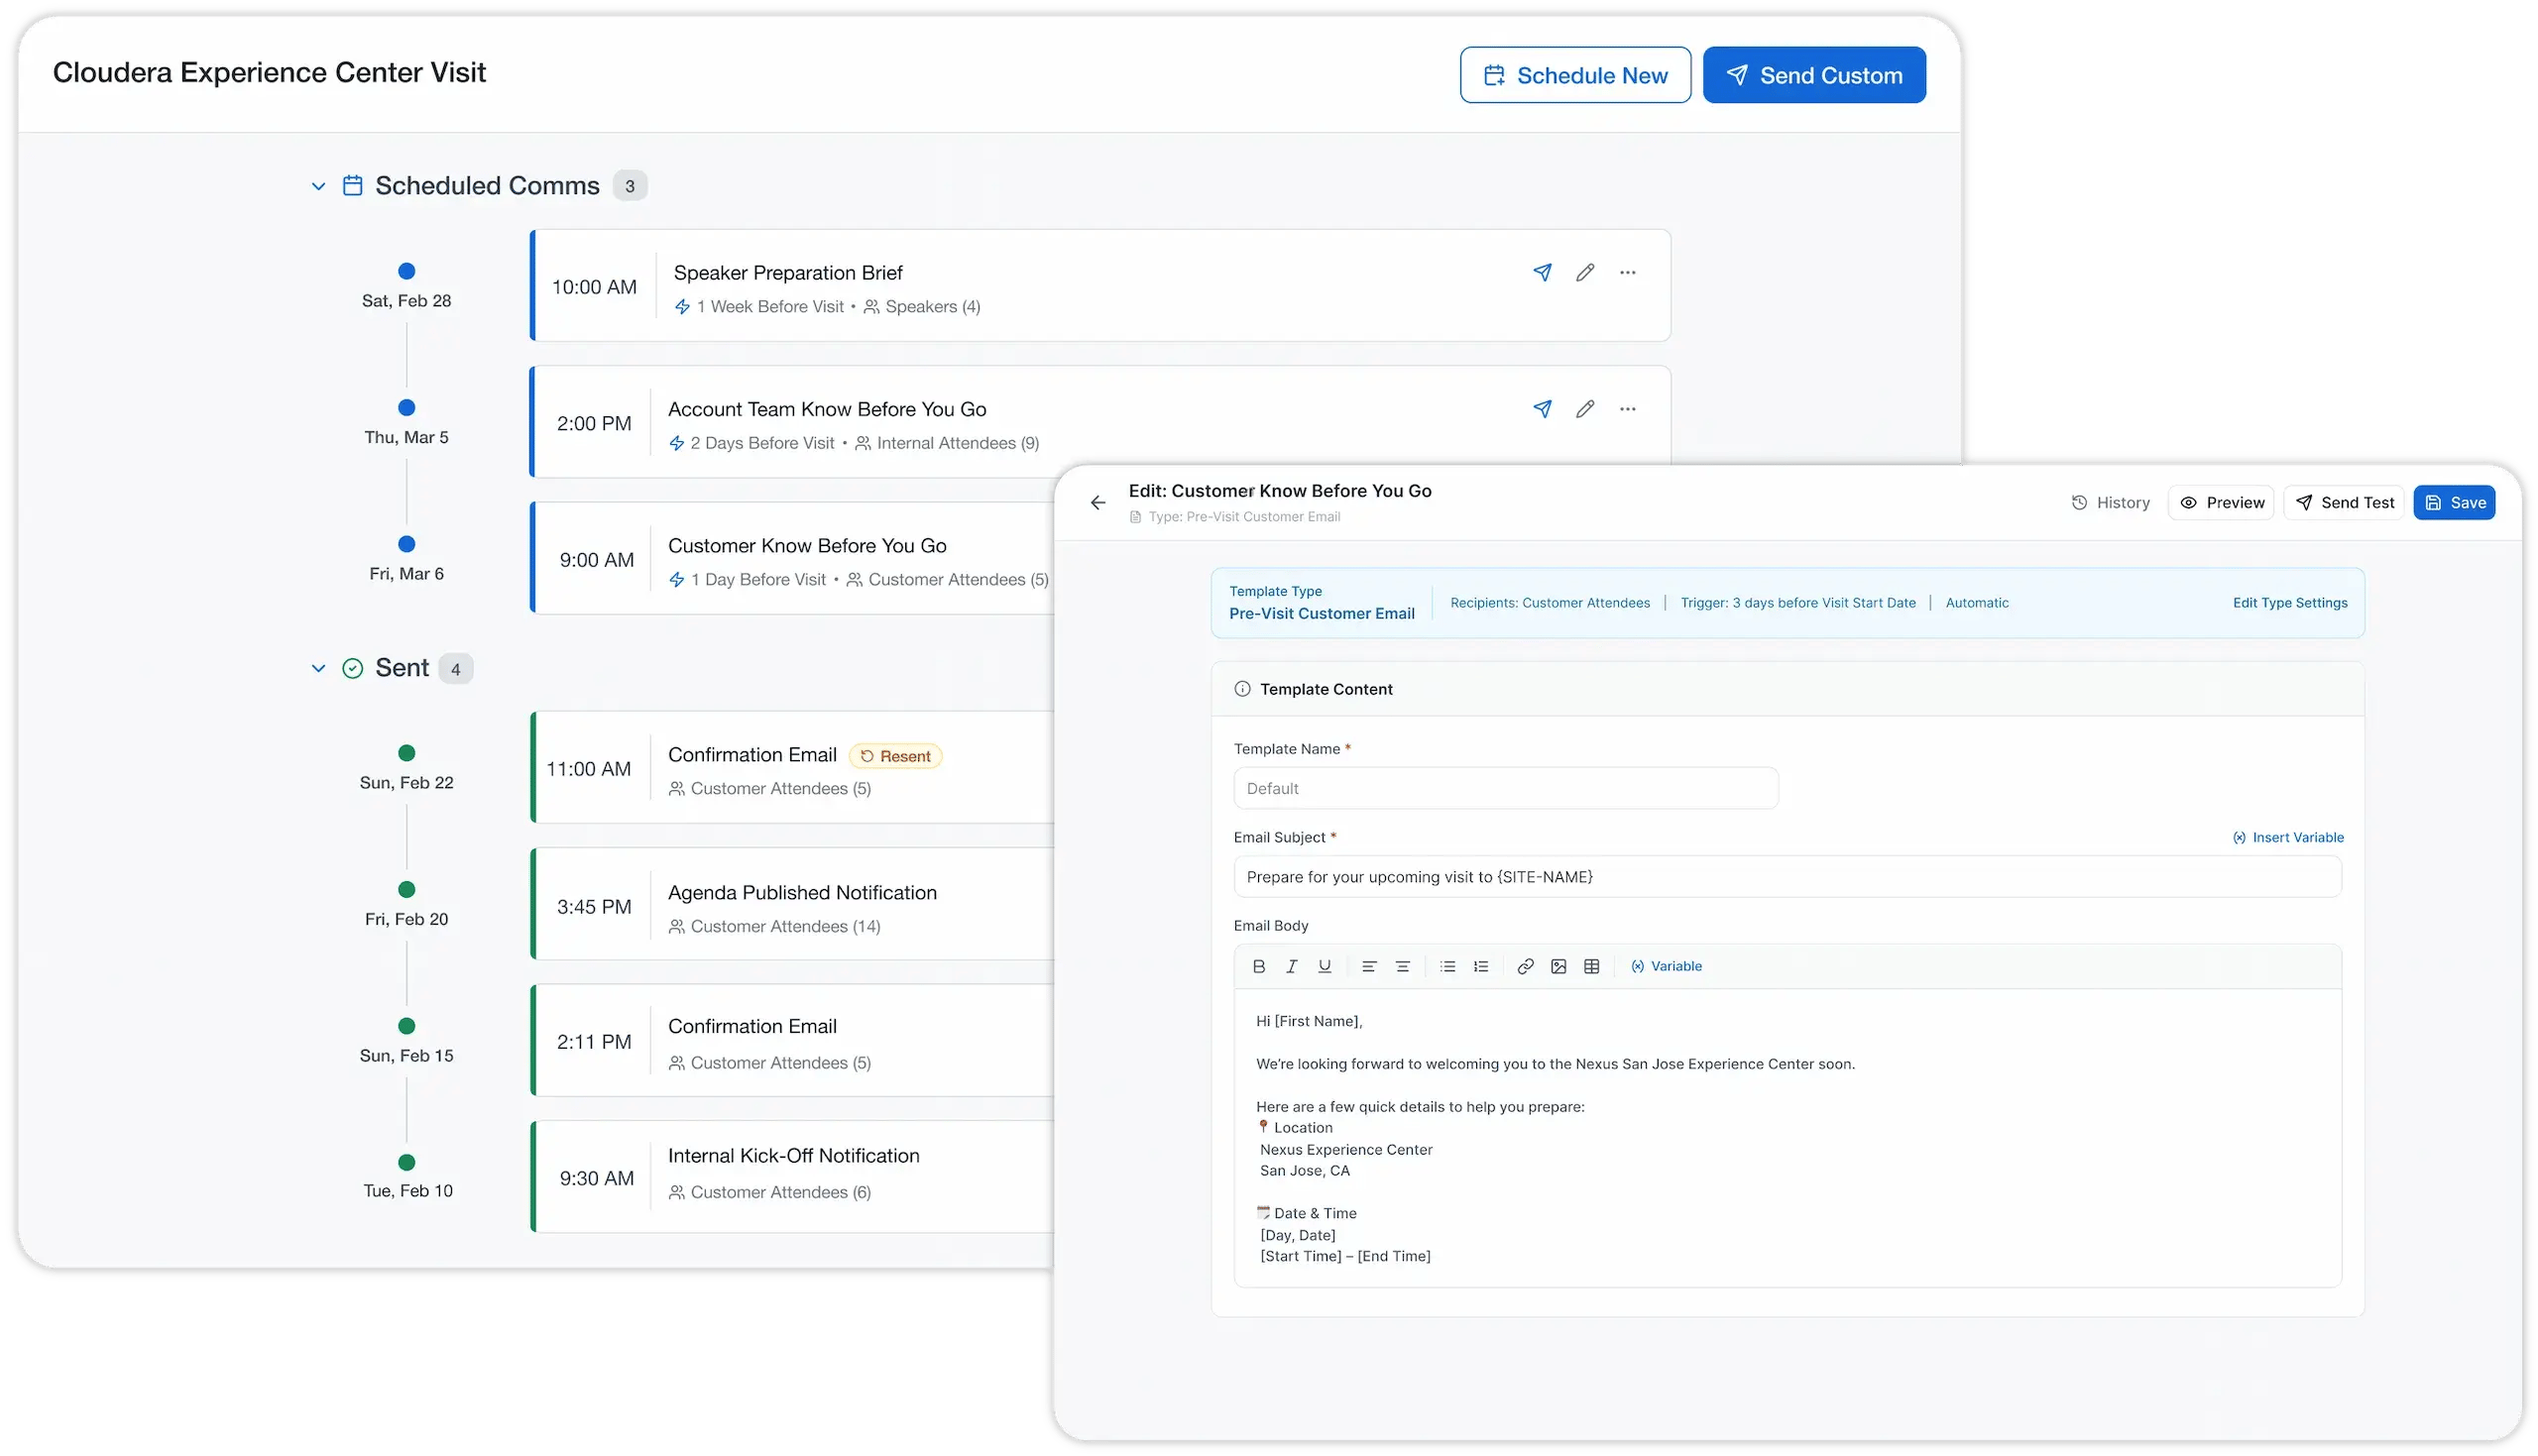Click the 'Customer Attendees (14)' recipients label
This screenshot has height=1456, width=2538.
coord(785,927)
